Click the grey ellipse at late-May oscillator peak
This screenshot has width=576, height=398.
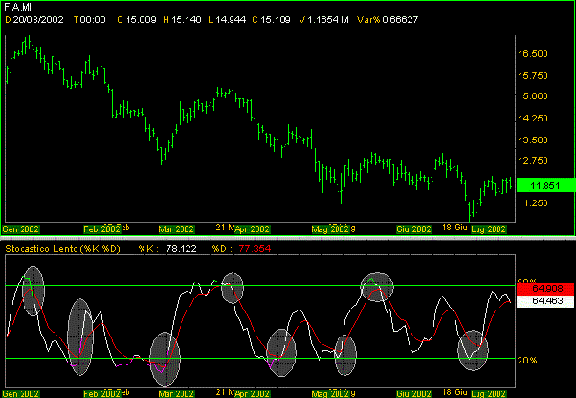coord(377,287)
